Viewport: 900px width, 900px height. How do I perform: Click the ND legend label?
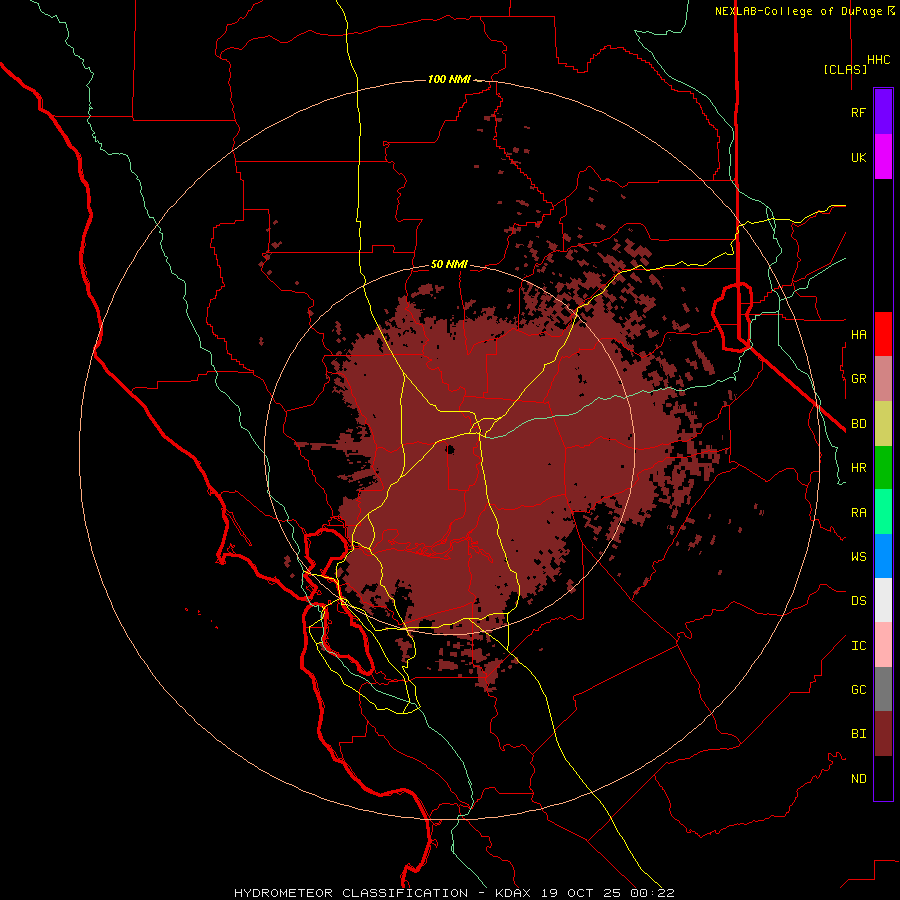(858, 779)
